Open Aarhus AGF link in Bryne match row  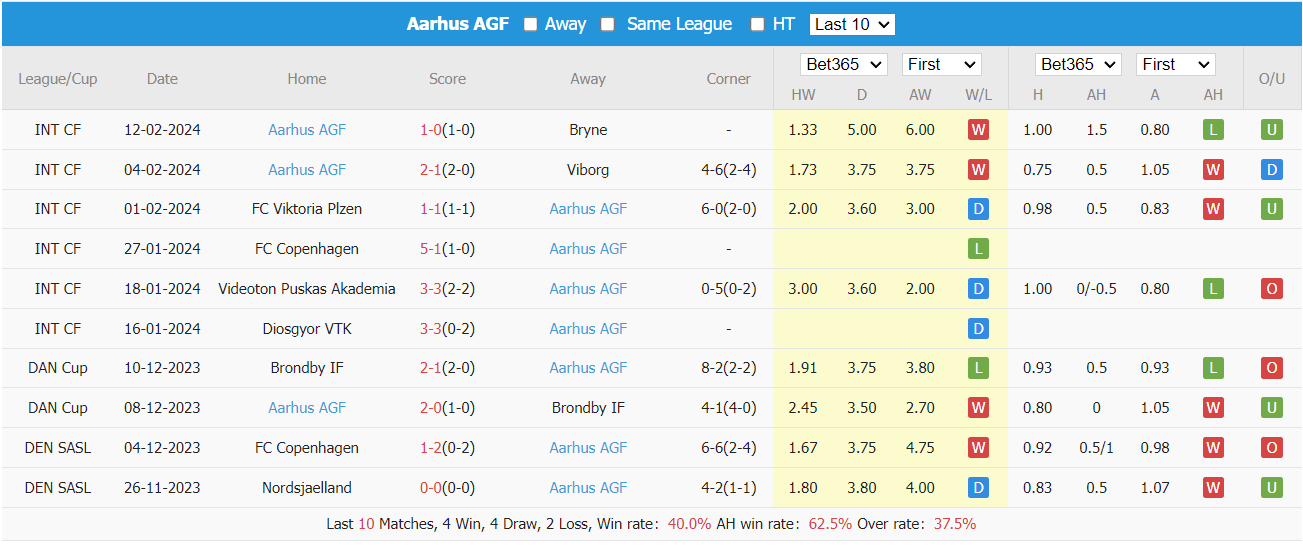pyautogui.click(x=307, y=130)
